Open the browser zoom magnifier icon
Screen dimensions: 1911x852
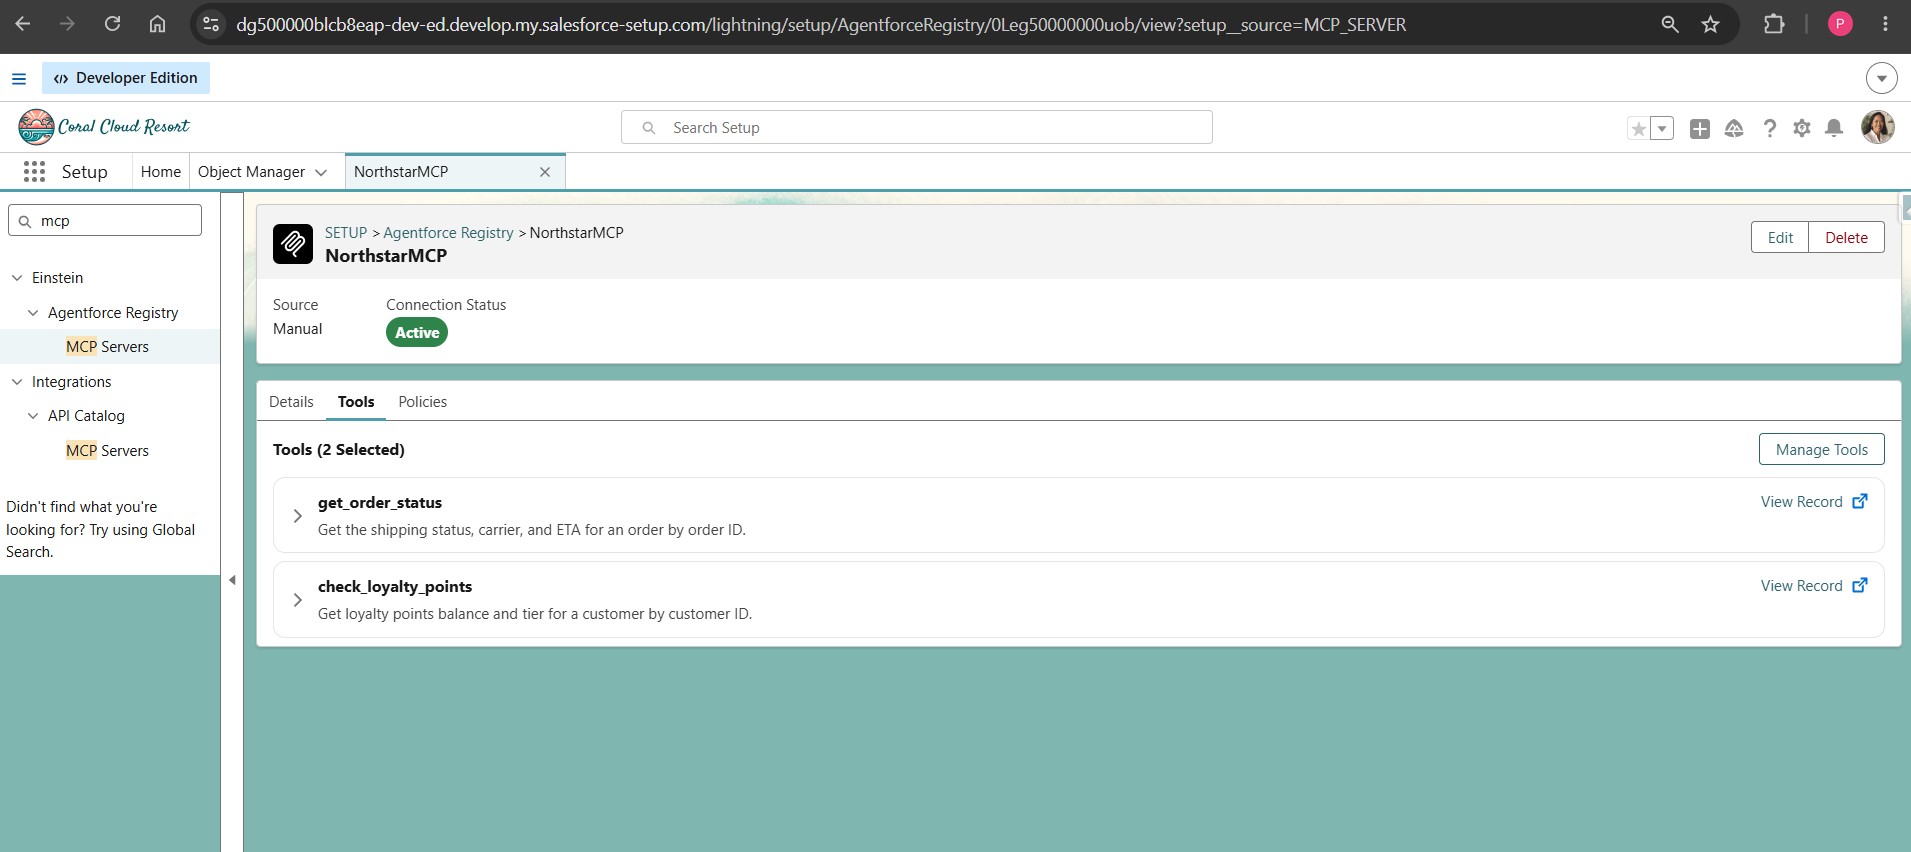click(x=1669, y=24)
